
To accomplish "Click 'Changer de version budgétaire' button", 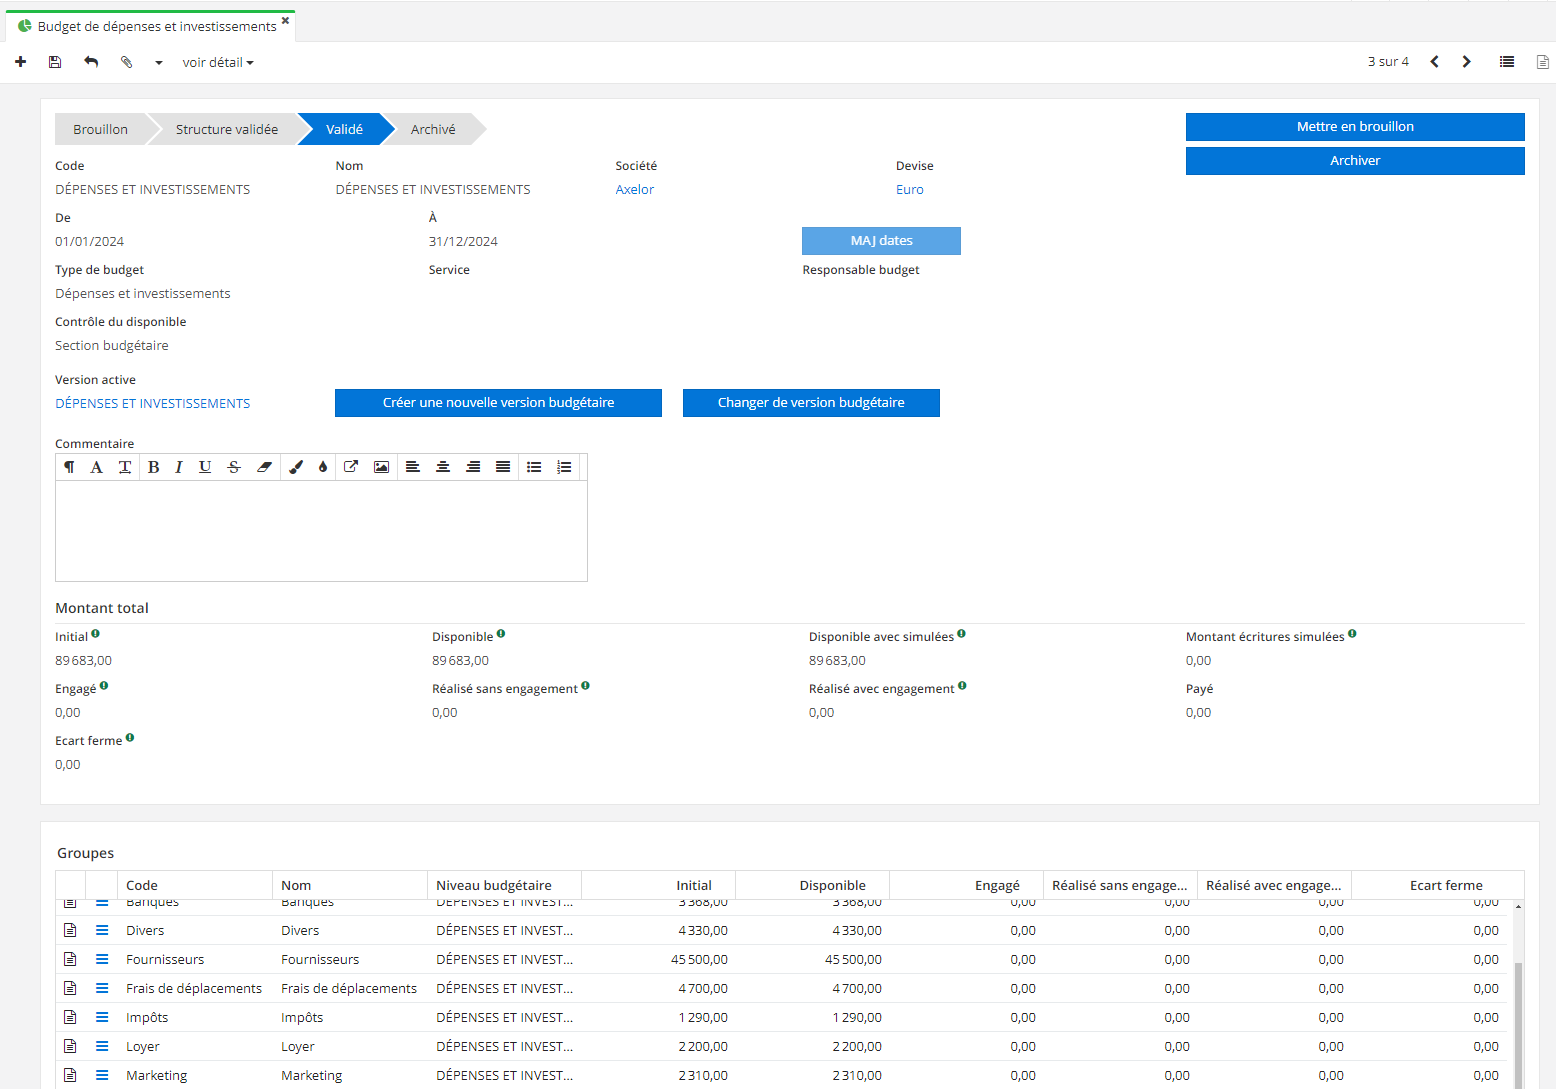I will pyautogui.click(x=811, y=403).
